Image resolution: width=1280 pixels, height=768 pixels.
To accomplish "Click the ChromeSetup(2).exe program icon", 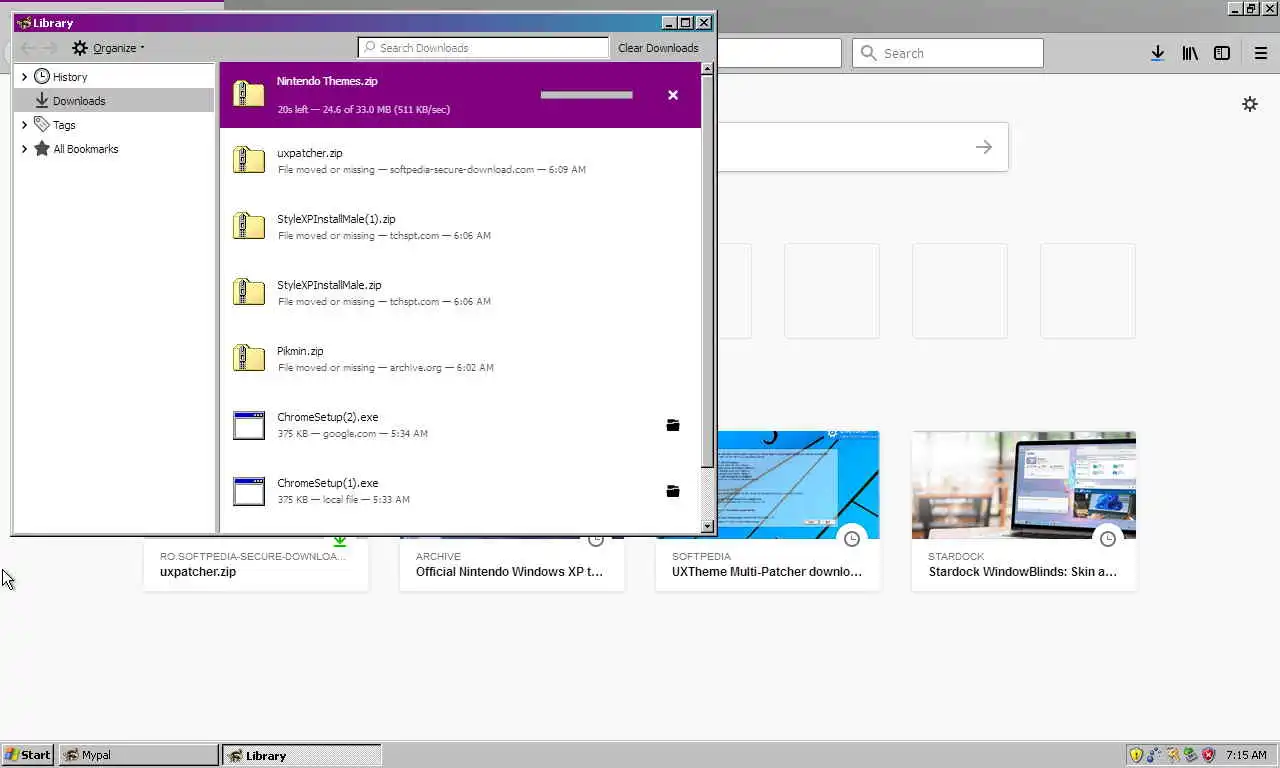I will 249,425.
